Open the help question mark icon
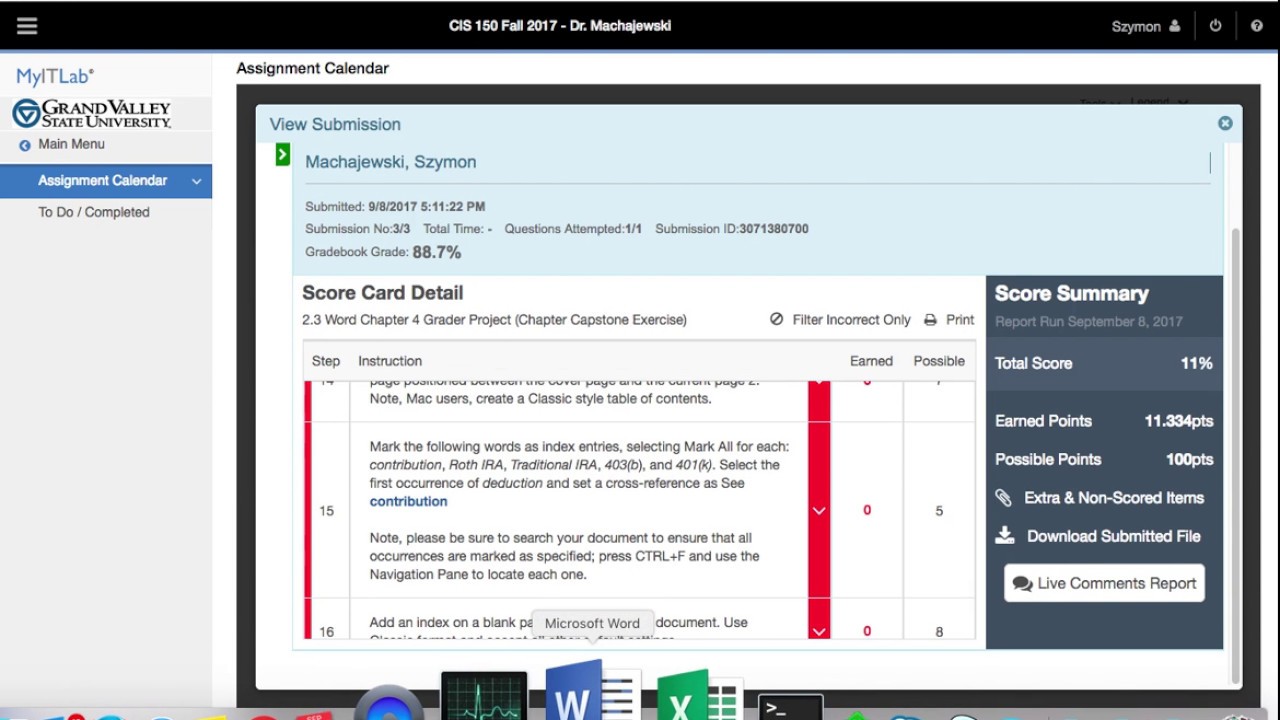 pyautogui.click(x=1257, y=26)
